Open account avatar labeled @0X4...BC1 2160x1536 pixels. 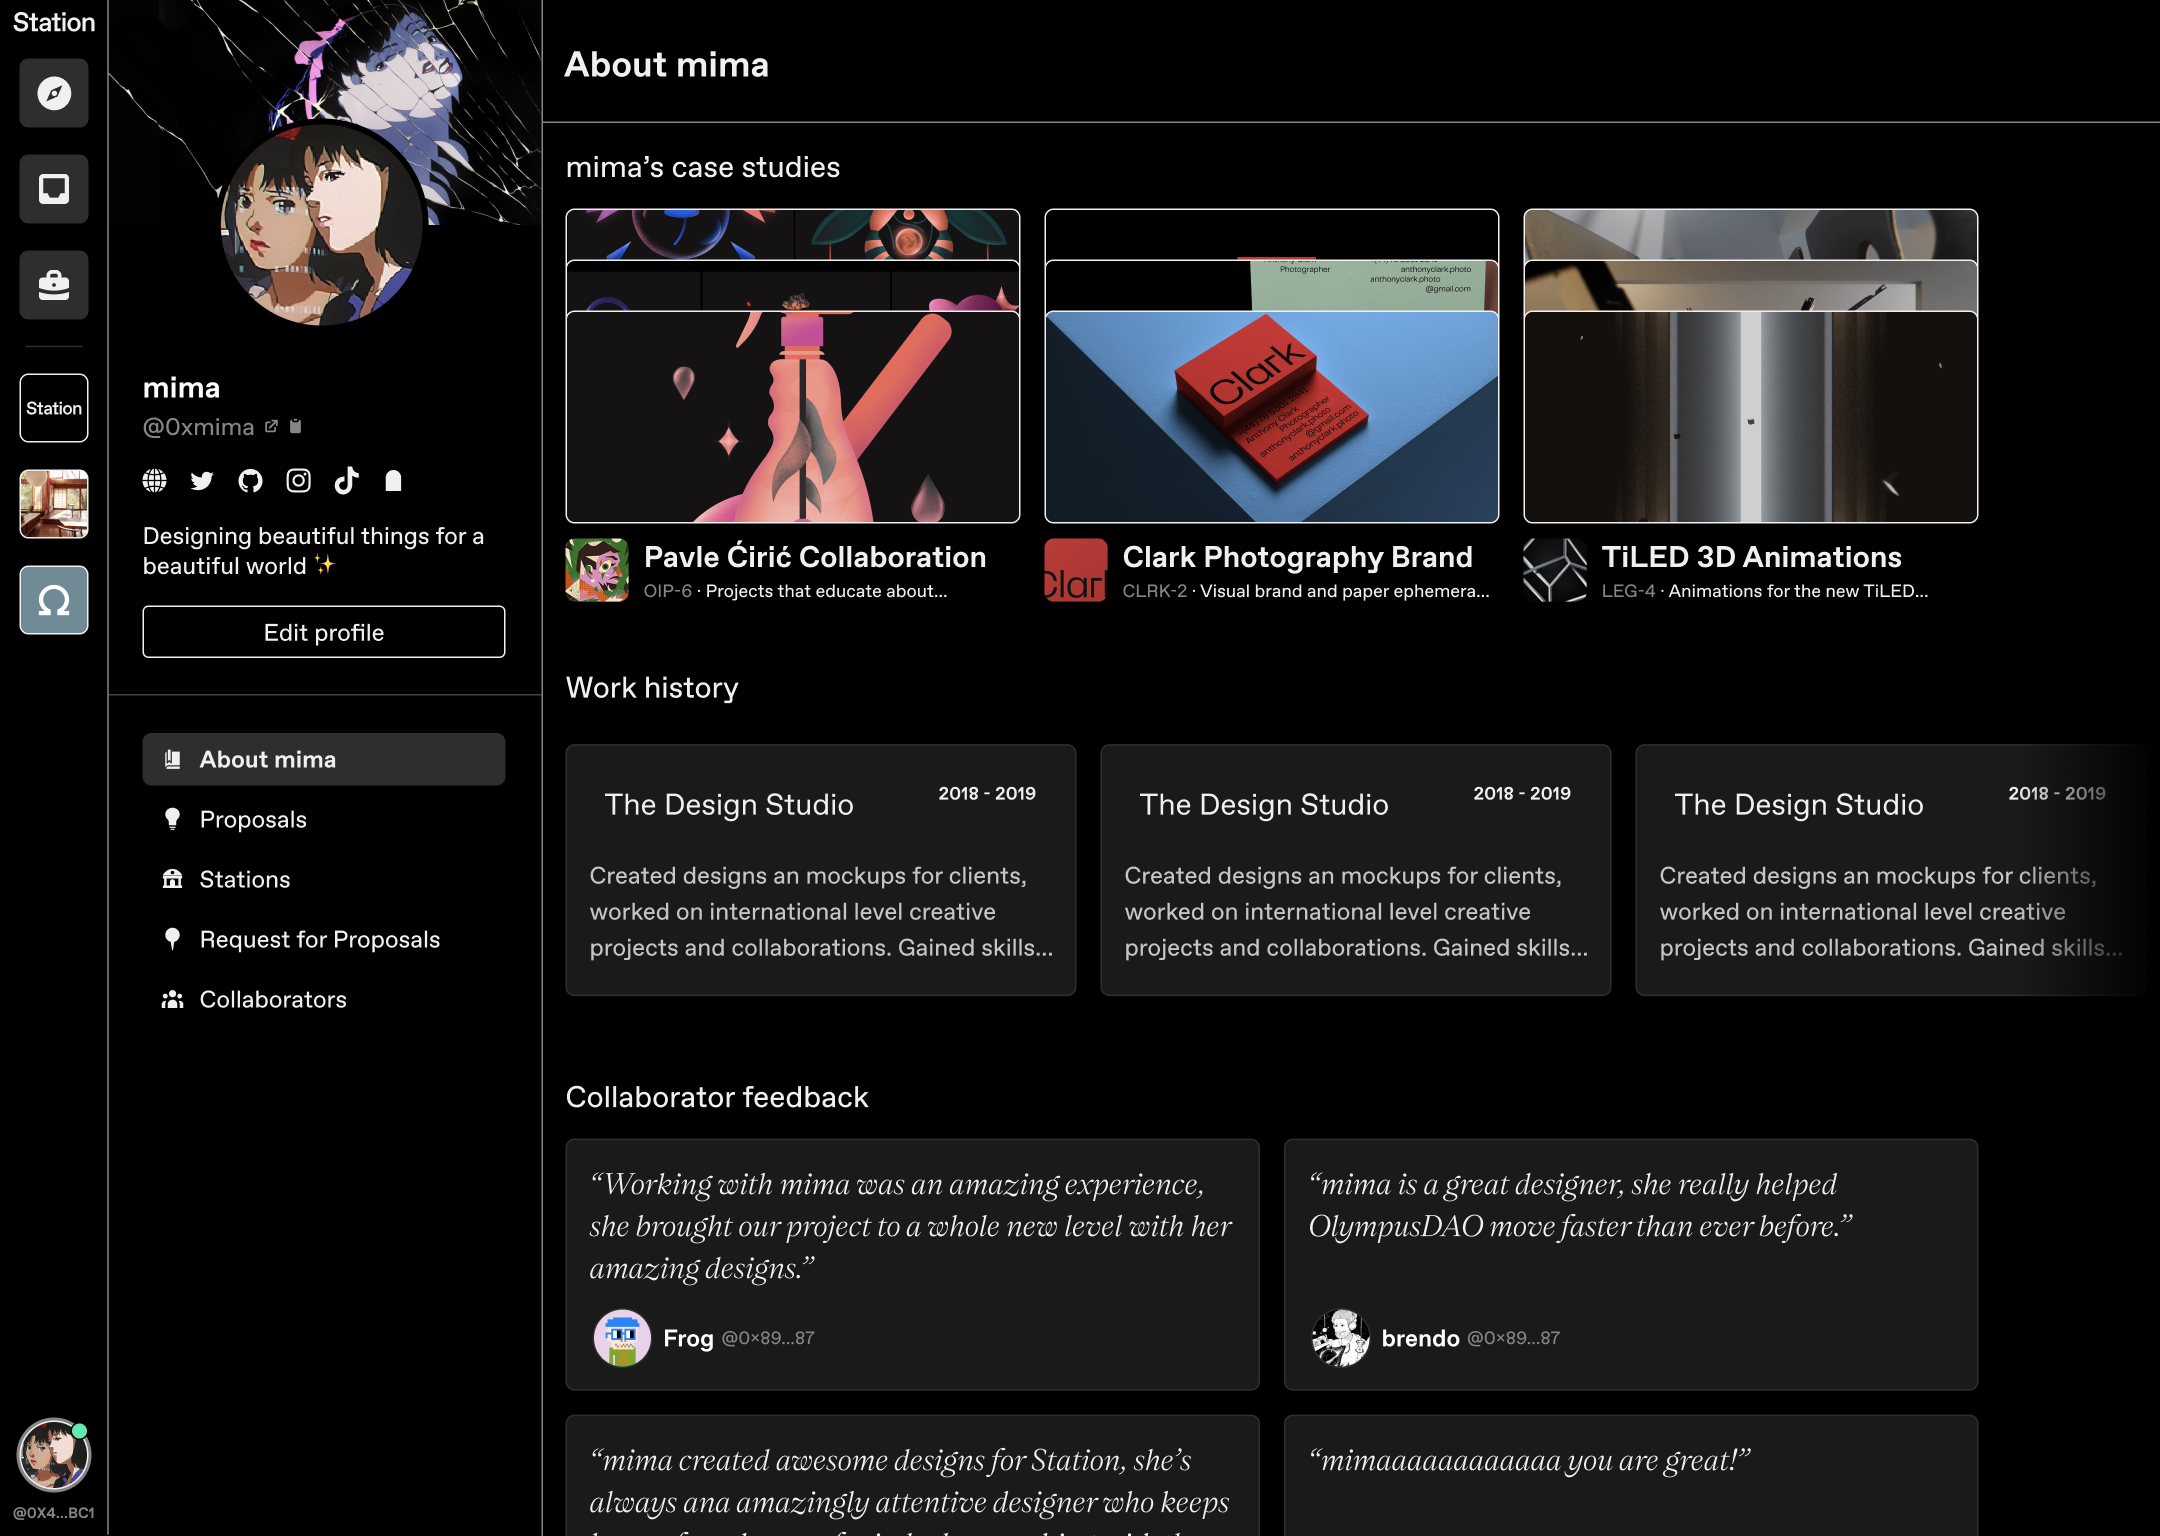(x=54, y=1455)
